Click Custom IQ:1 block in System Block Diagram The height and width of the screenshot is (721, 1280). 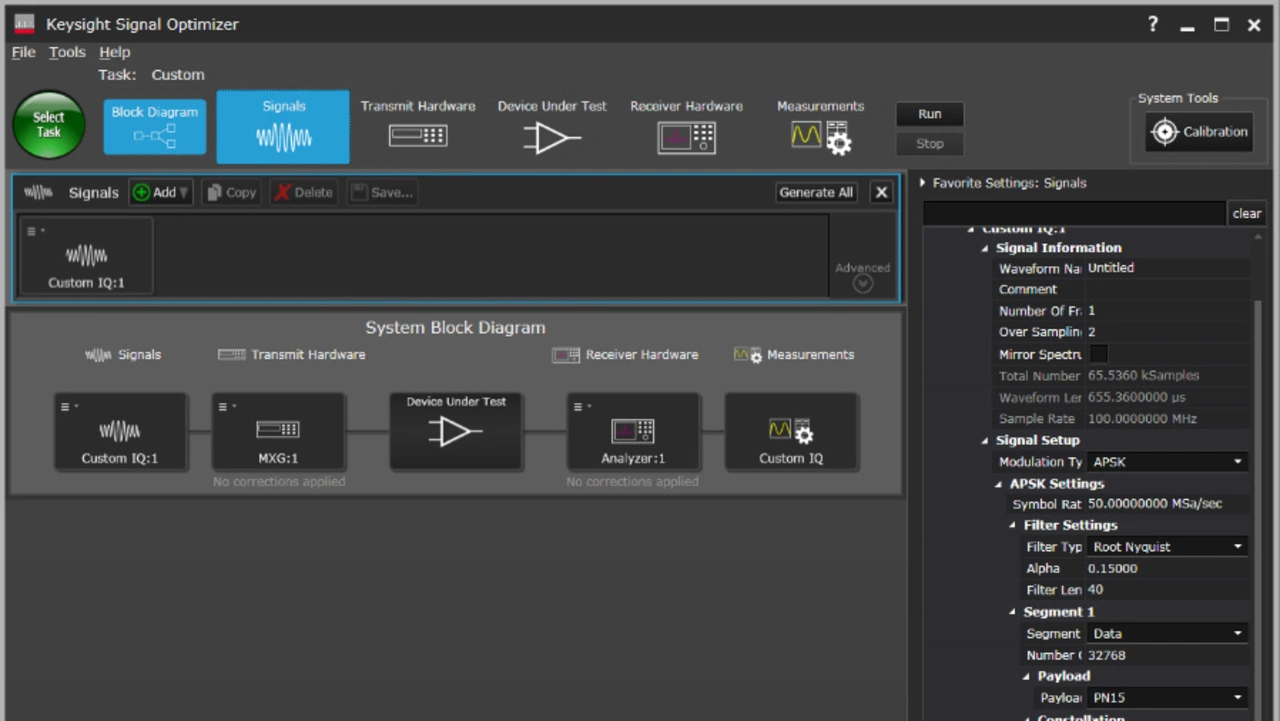(120, 432)
